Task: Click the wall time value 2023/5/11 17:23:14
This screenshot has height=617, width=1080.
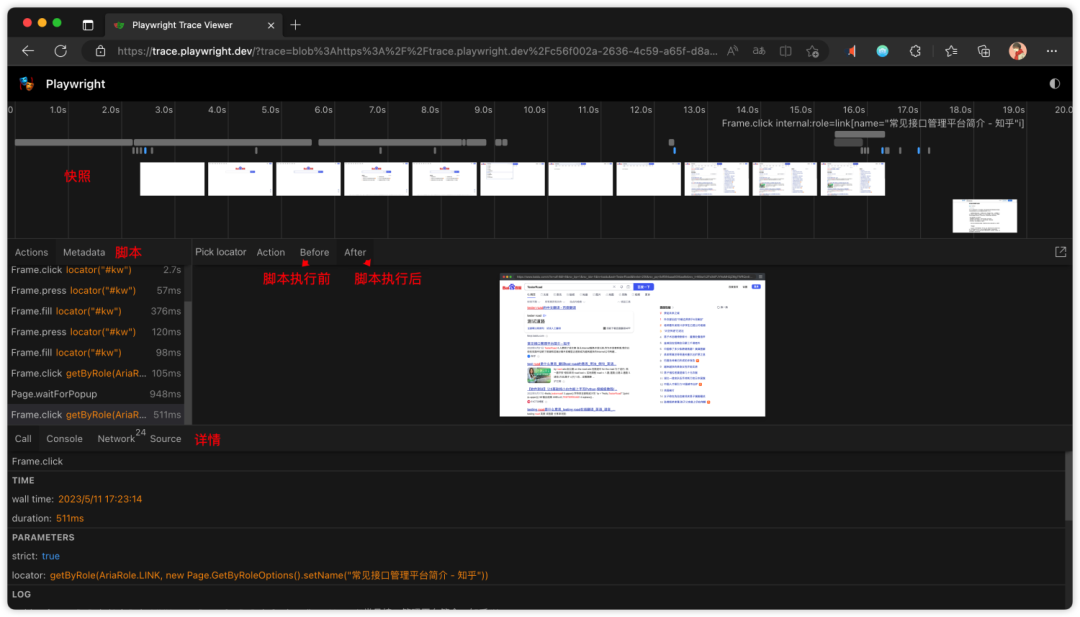Action: [x=100, y=499]
